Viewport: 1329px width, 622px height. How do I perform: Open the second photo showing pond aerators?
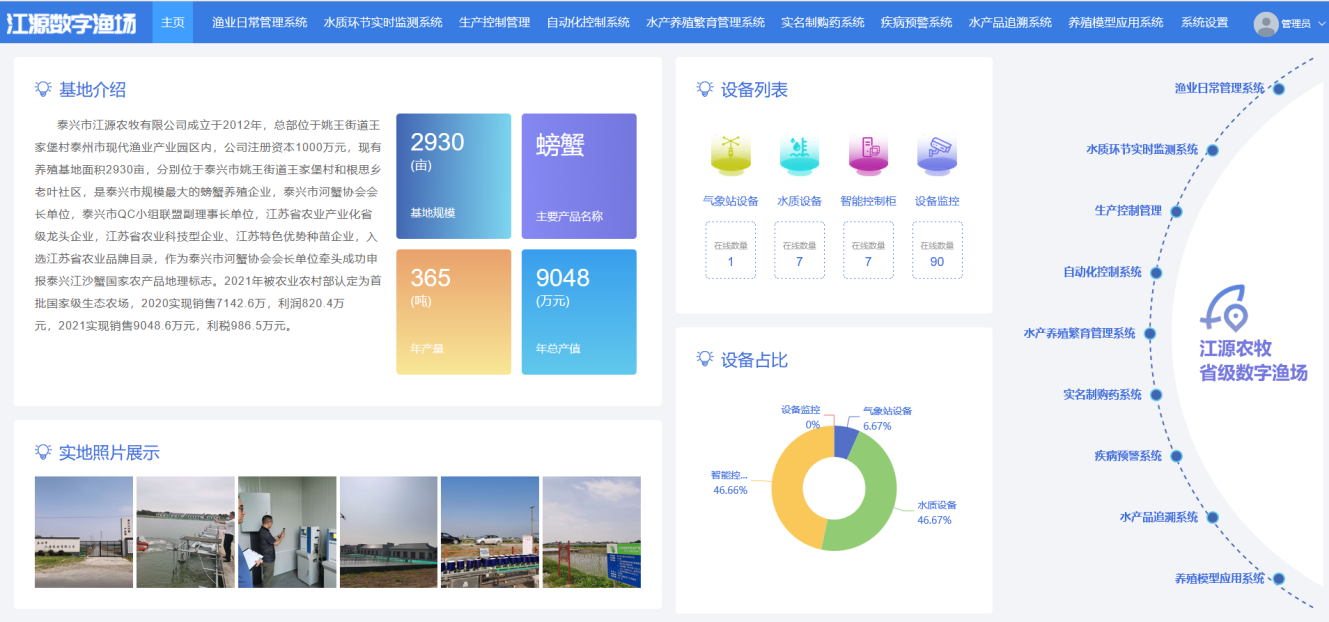click(x=185, y=532)
